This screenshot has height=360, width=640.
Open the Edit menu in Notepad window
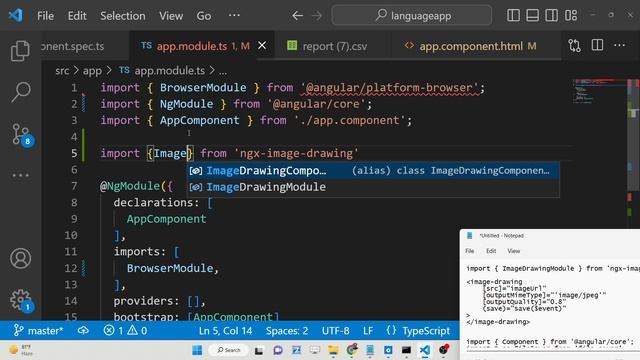(491, 251)
